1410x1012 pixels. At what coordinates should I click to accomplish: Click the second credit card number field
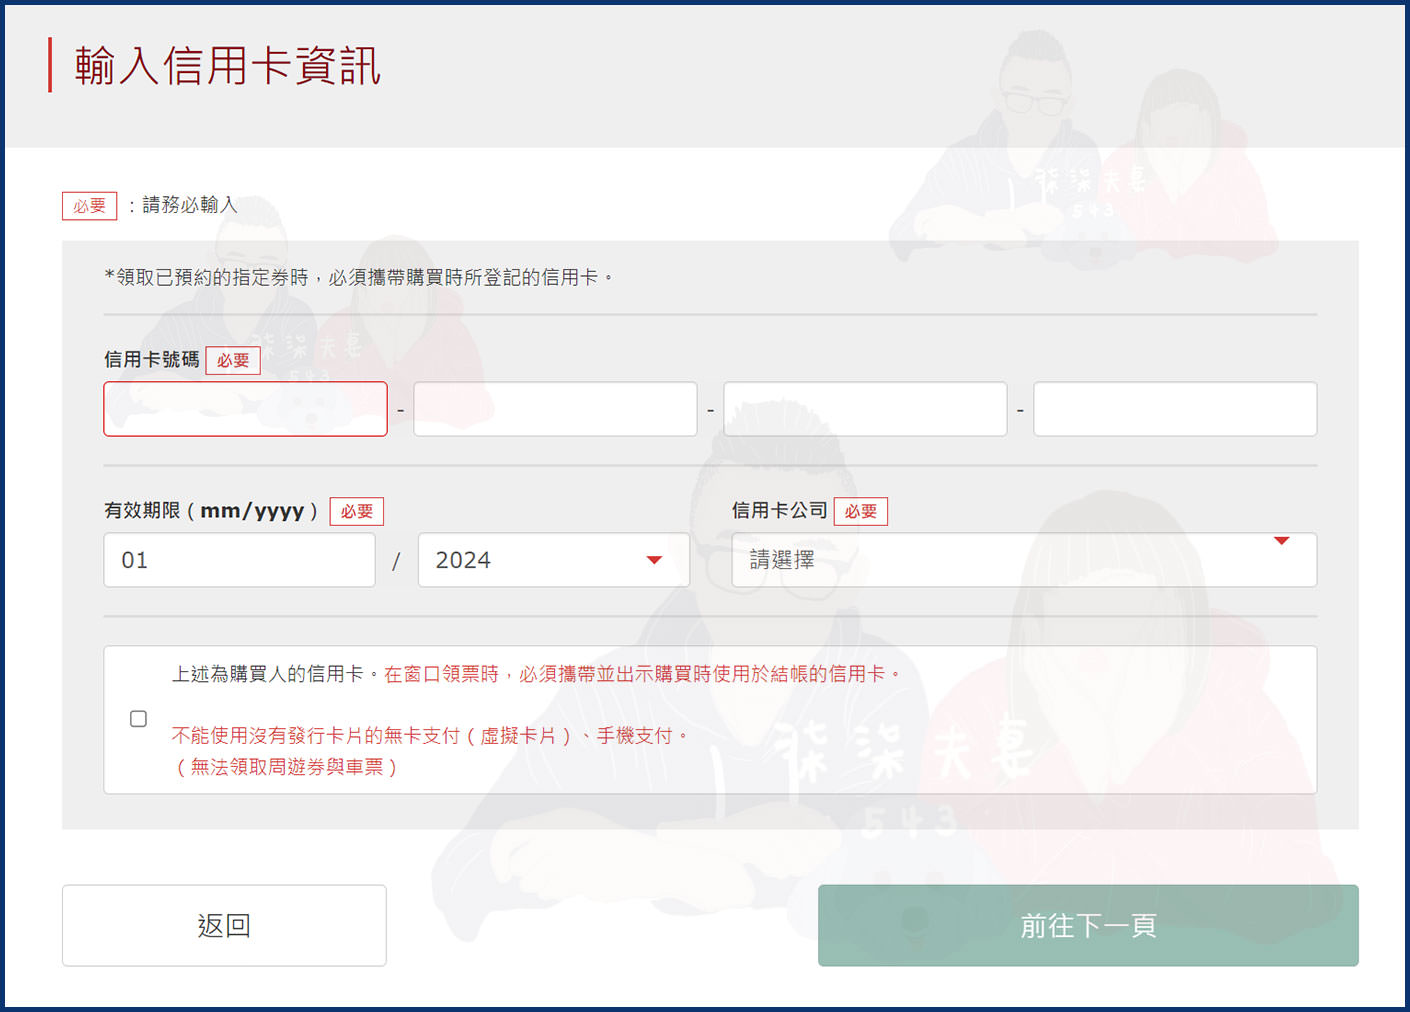[555, 409]
